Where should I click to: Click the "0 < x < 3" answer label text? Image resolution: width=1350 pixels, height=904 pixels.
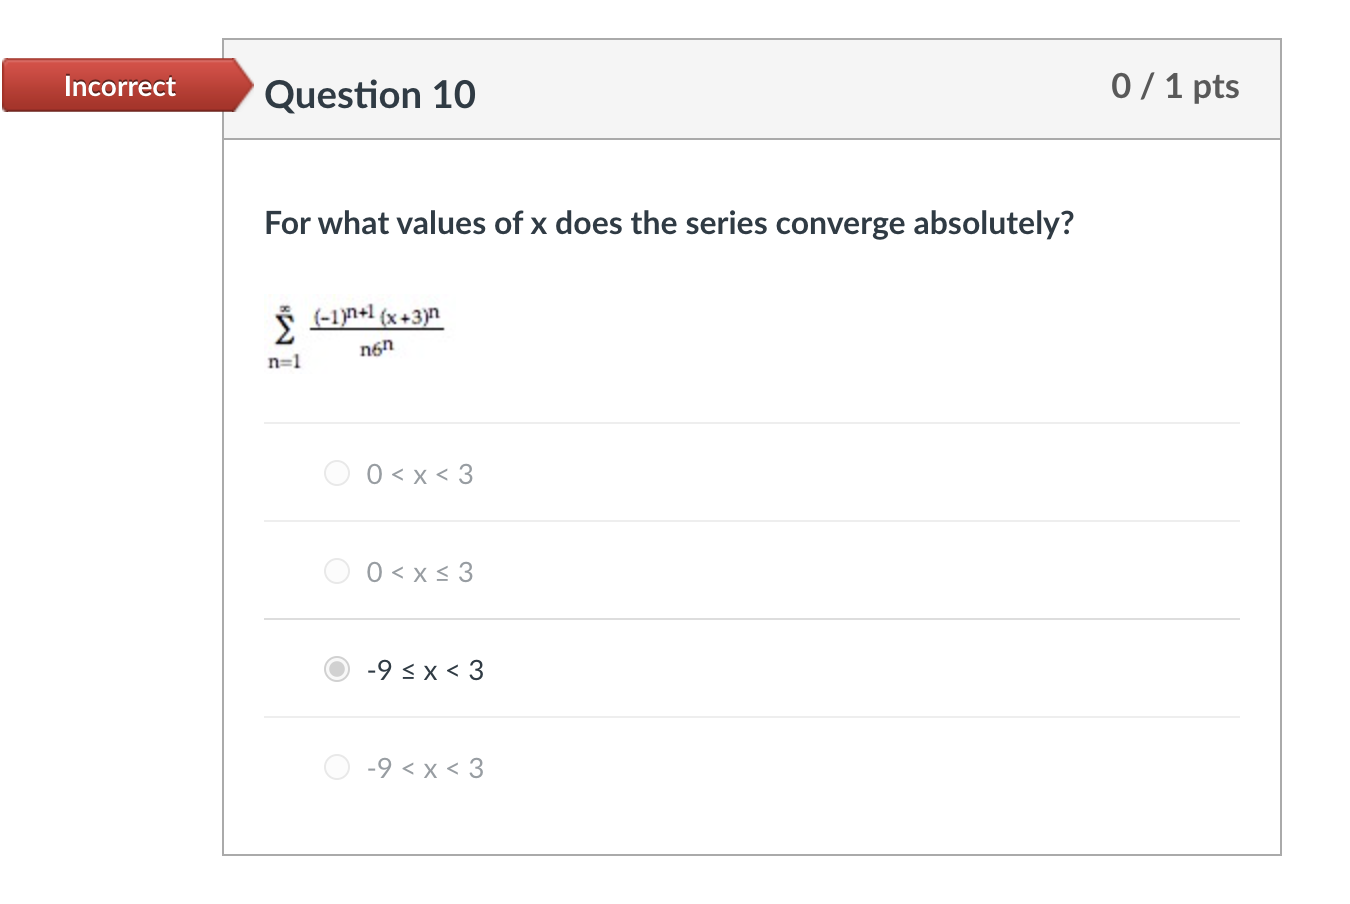tap(420, 474)
